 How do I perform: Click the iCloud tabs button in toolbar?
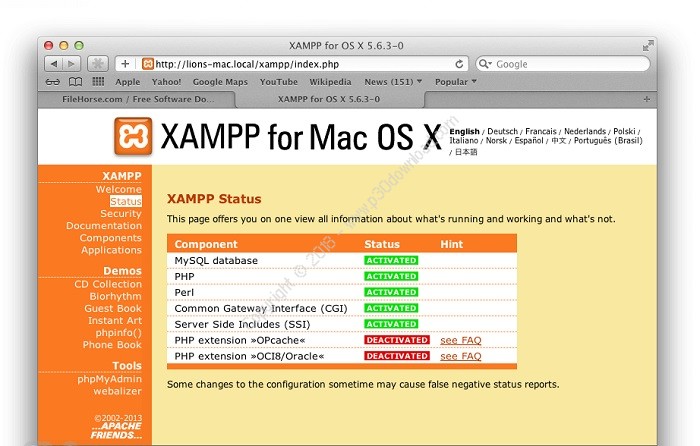click(x=98, y=64)
